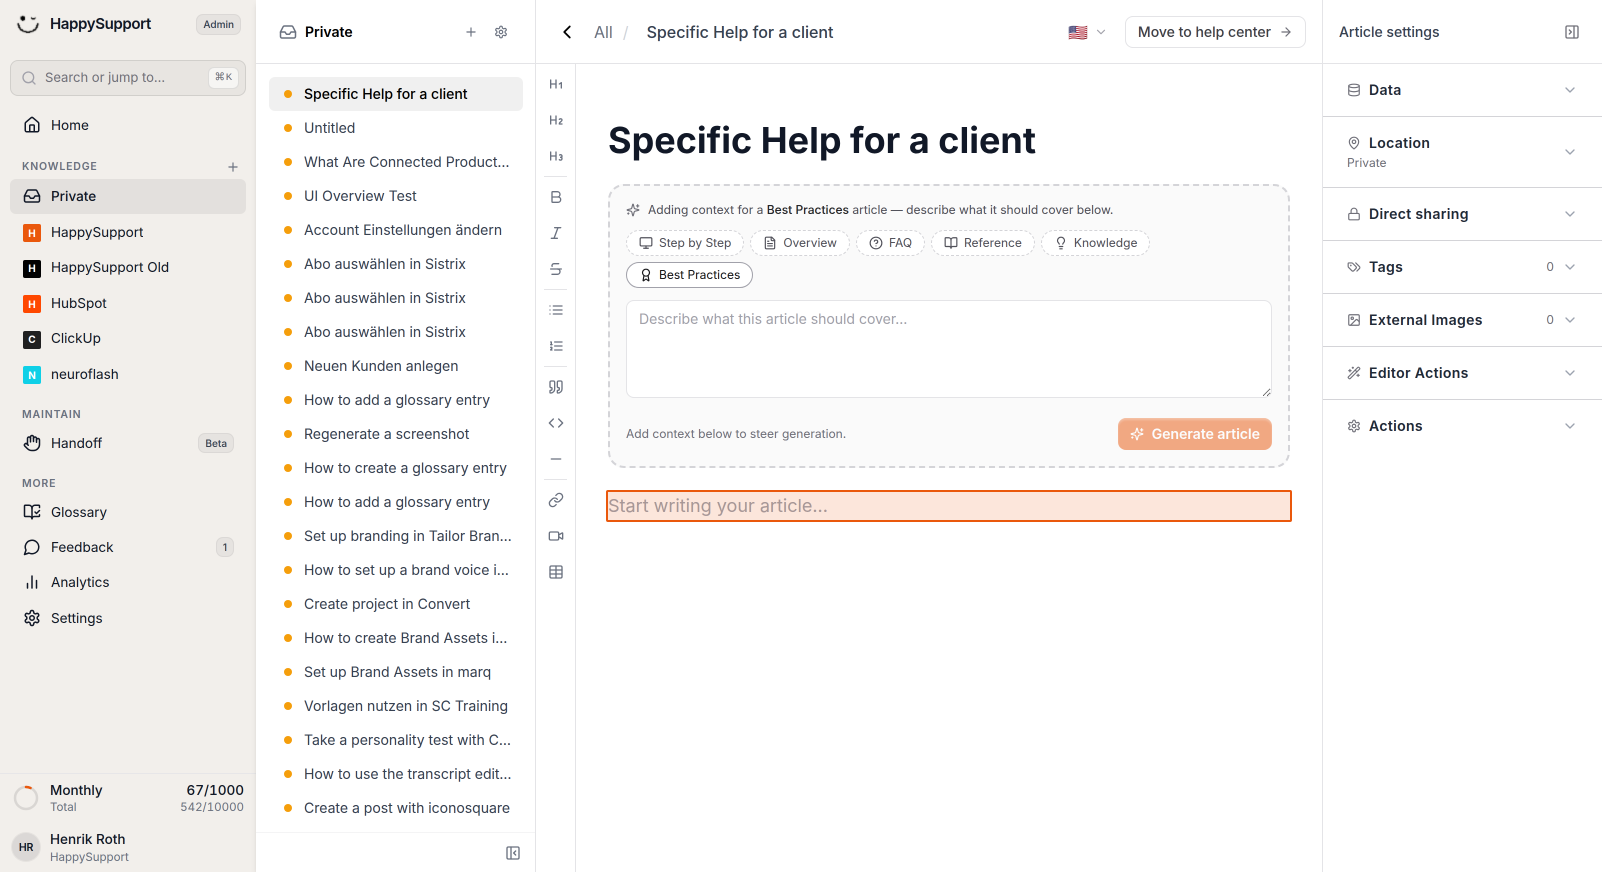
Task: Apply Heading 1 format in editor toolbar
Action: 556,85
